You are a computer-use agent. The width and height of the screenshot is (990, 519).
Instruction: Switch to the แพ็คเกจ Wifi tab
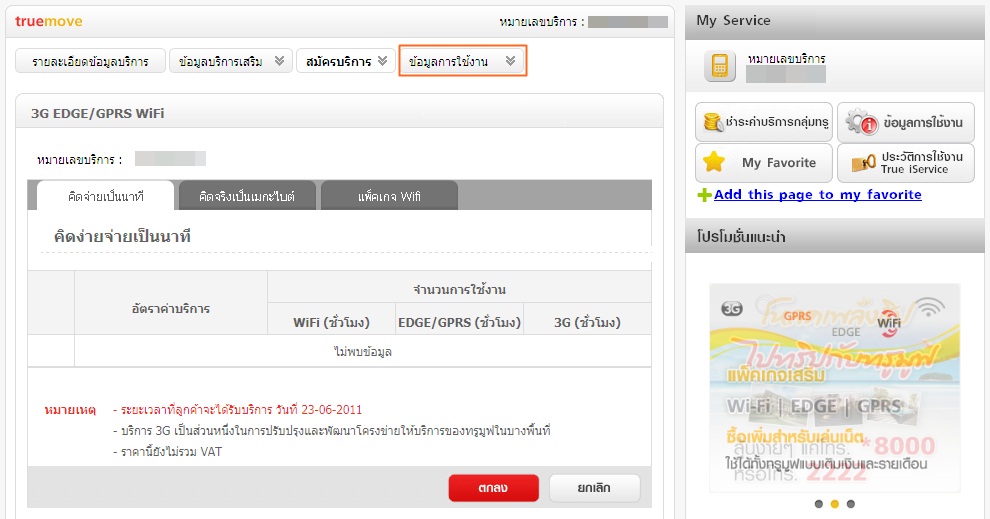[x=389, y=196]
